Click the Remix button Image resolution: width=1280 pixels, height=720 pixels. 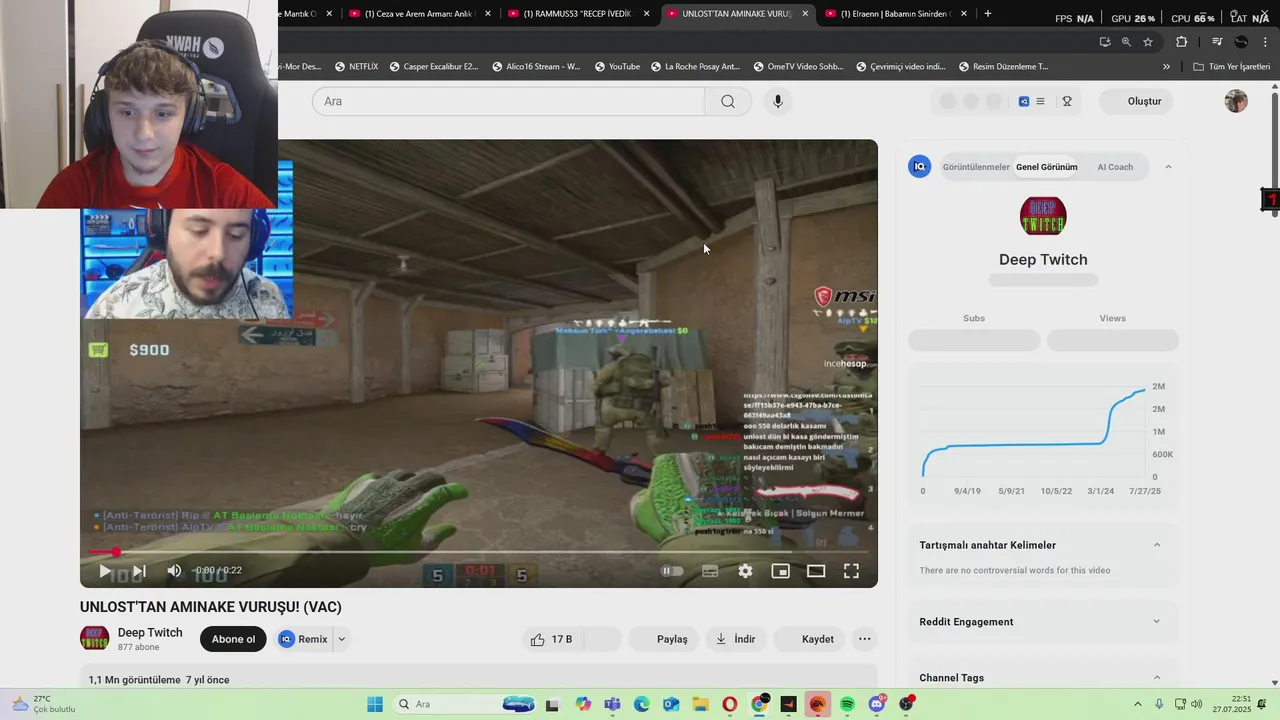[x=303, y=639]
